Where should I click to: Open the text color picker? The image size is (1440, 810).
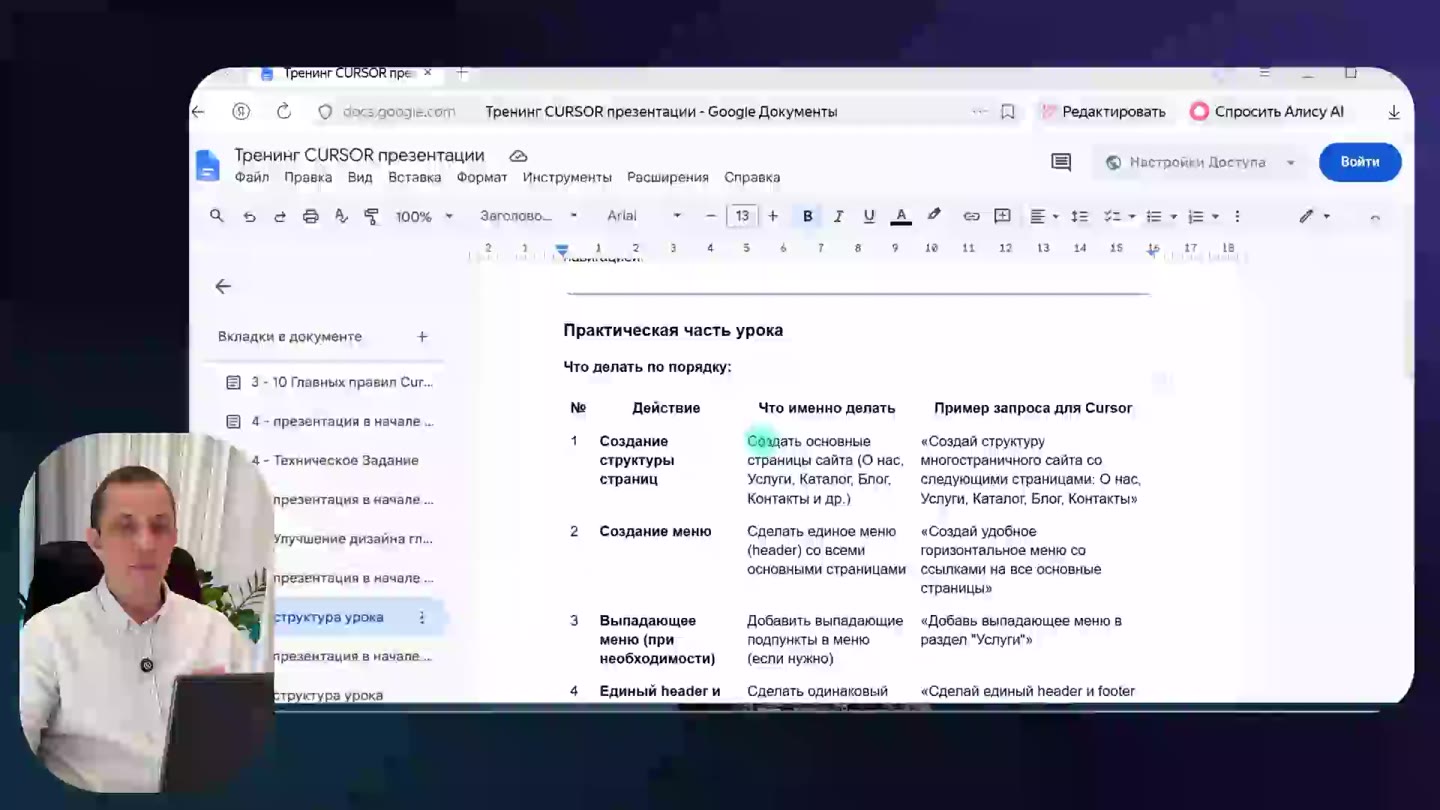(901, 216)
